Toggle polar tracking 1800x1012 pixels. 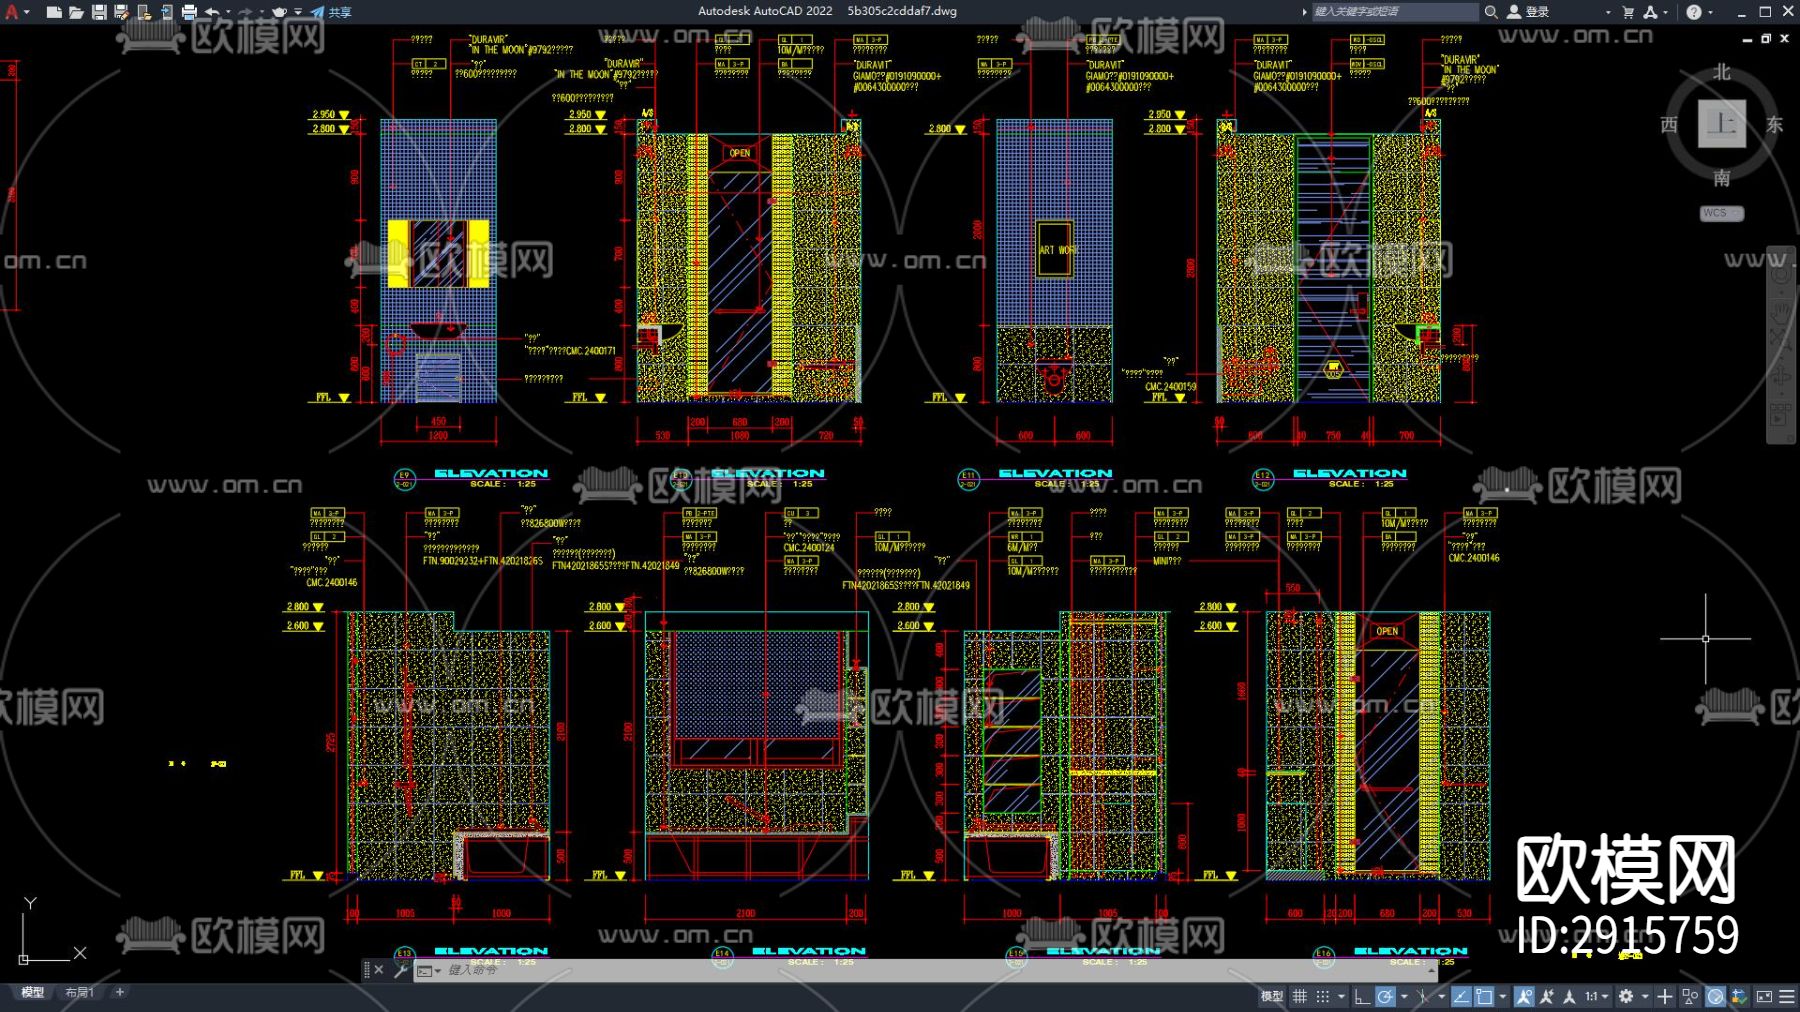coord(1385,996)
